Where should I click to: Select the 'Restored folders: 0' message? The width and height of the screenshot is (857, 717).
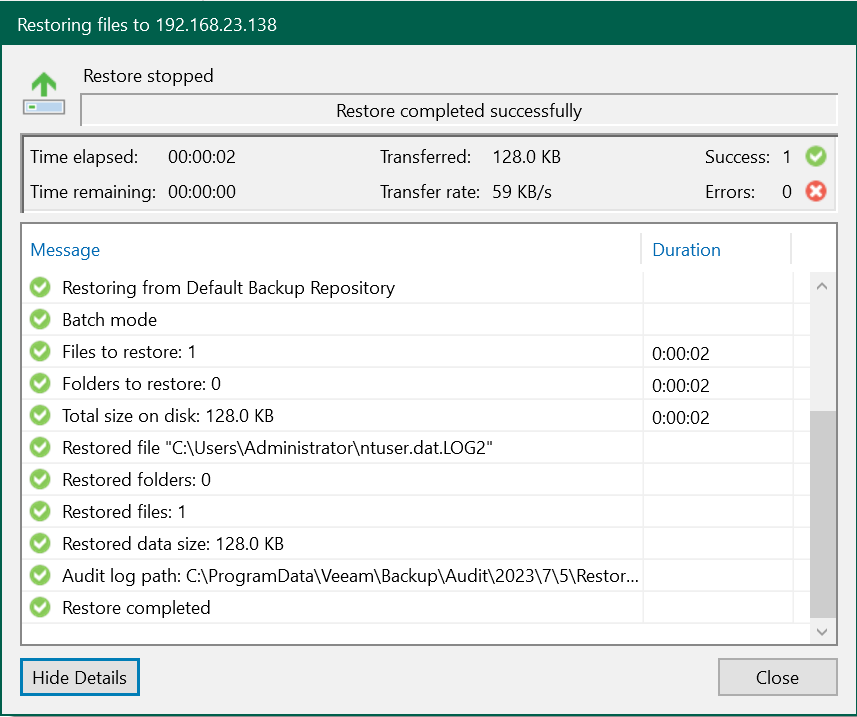coord(137,480)
